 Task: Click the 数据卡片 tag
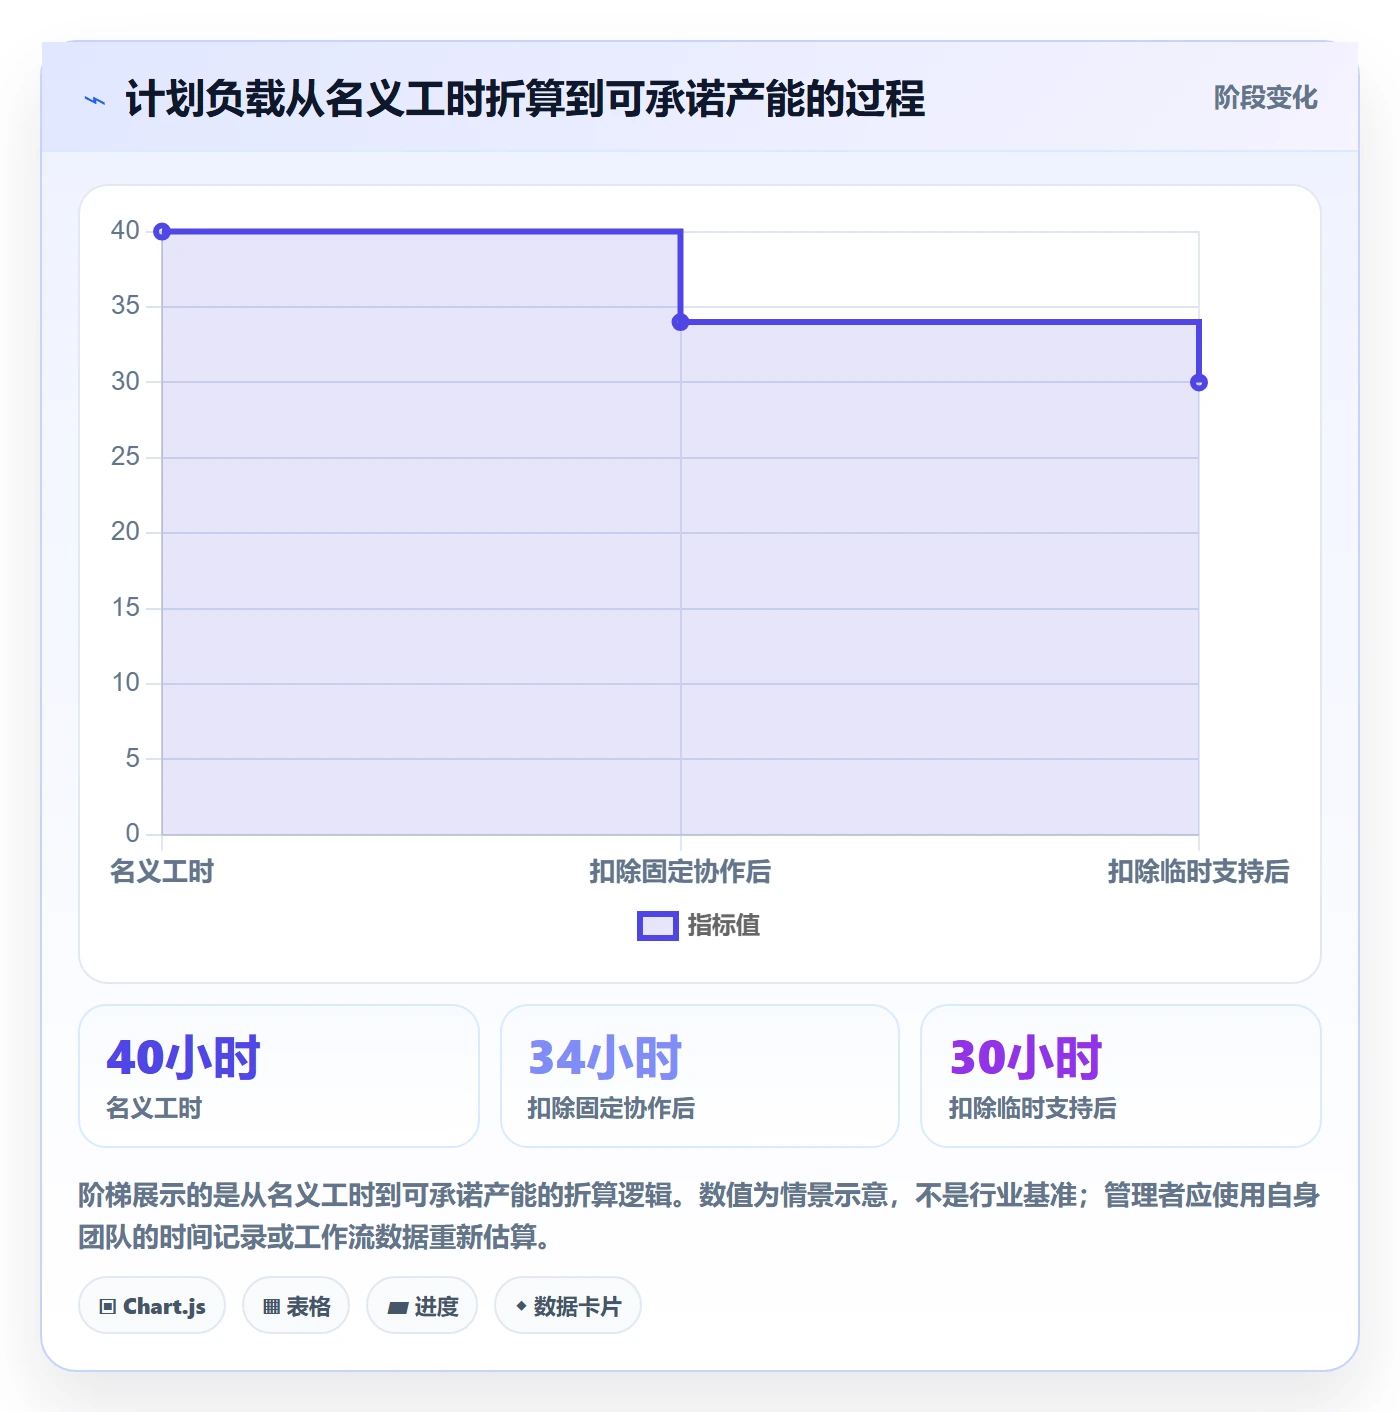coord(568,1306)
